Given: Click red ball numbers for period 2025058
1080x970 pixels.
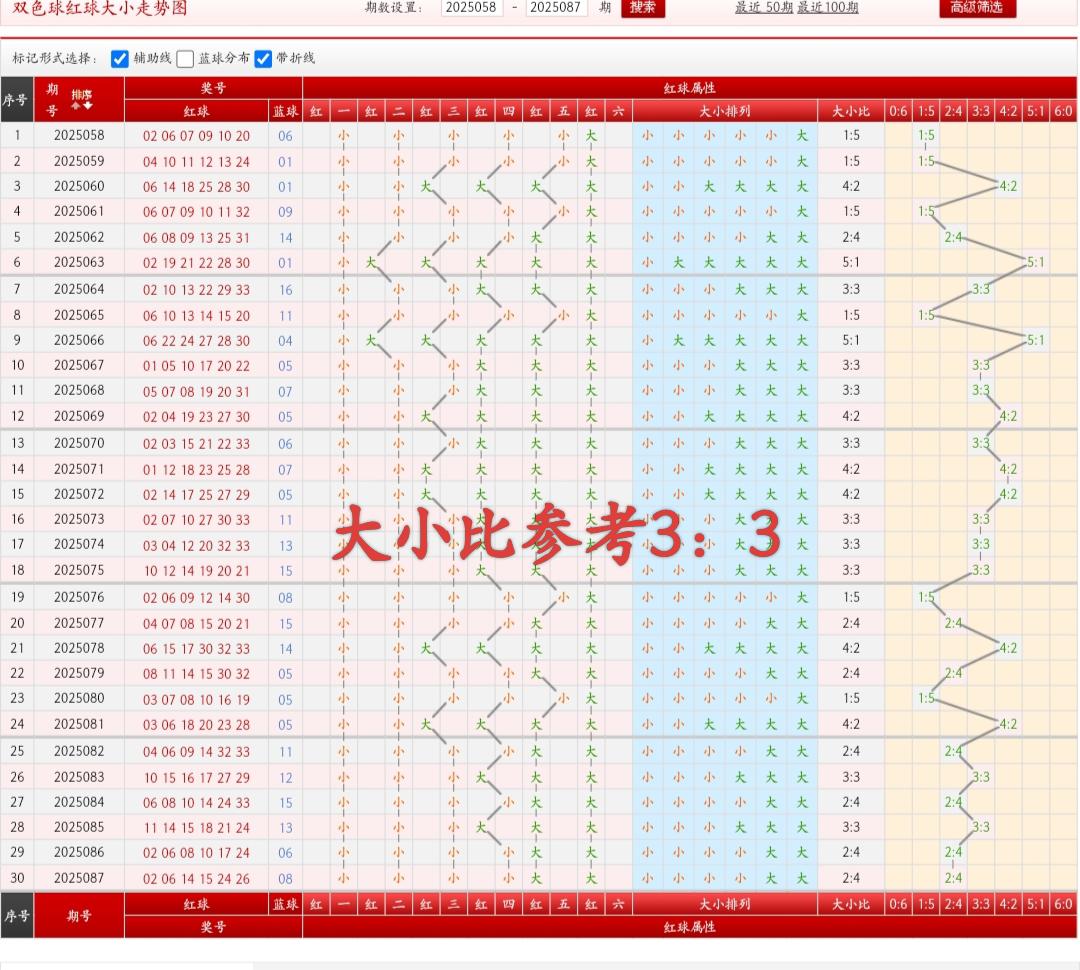Looking at the screenshot, I should point(196,136).
